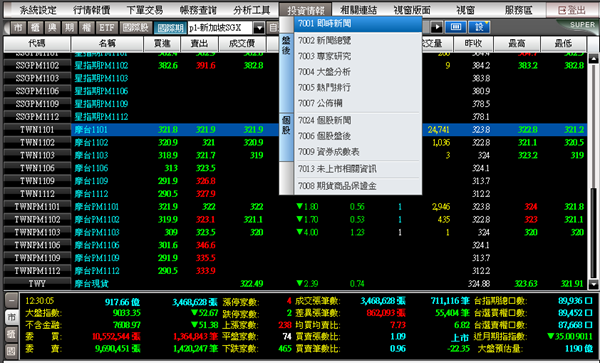
Task: Click the quote list vertical scrollbar down arrow
Action: 593,284
